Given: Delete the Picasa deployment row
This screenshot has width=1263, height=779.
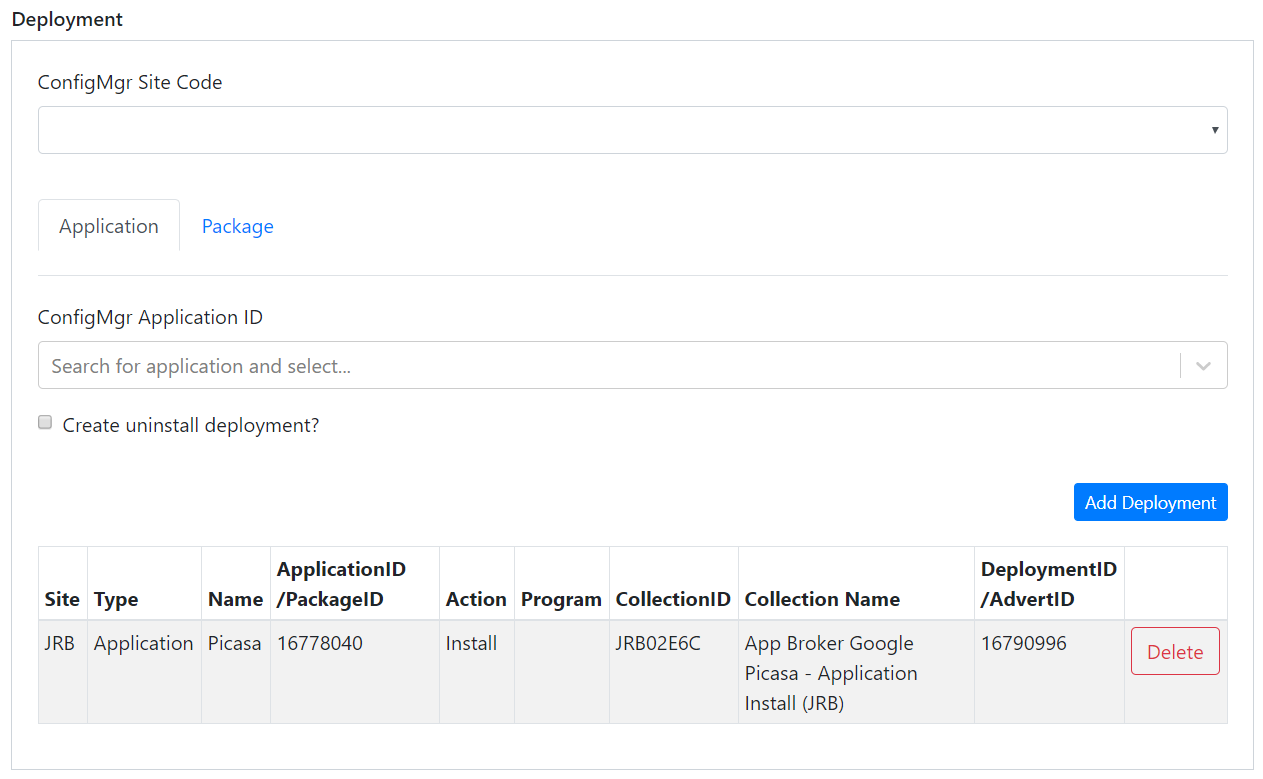Looking at the screenshot, I should (x=1175, y=652).
